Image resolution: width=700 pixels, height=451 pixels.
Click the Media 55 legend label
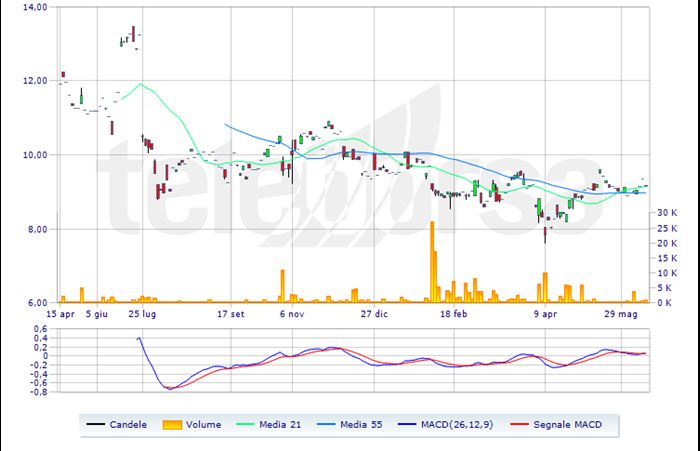(361, 425)
